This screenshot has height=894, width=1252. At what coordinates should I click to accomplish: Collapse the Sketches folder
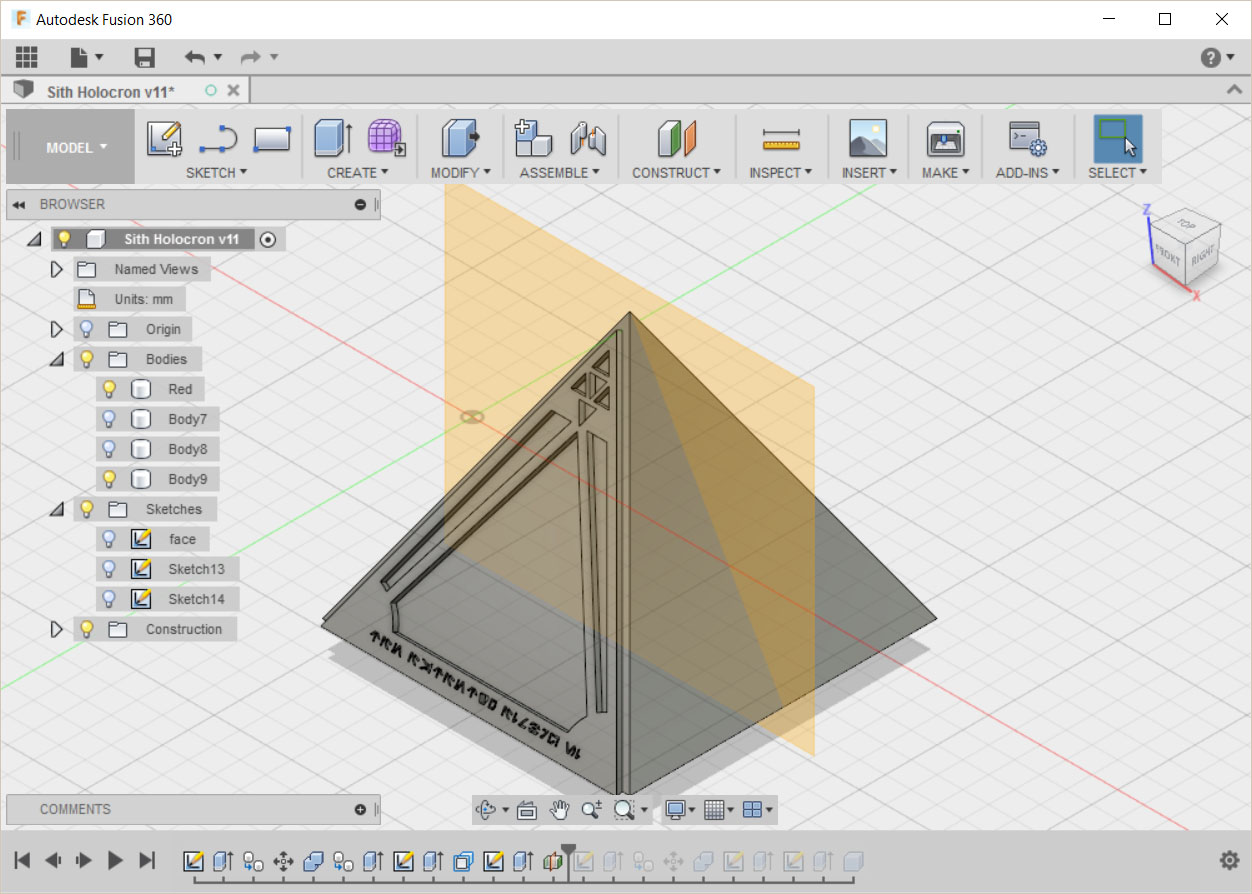[x=57, y=509]
